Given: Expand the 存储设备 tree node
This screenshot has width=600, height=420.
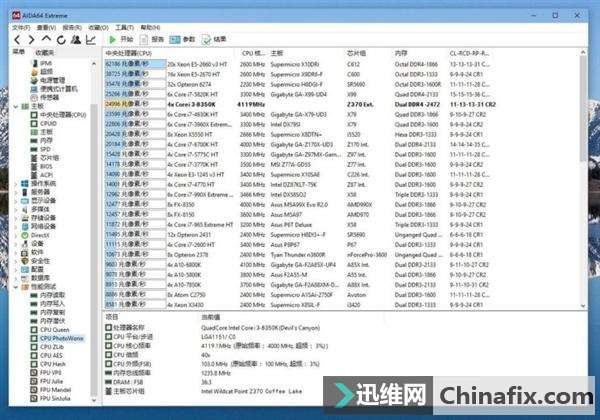Looking at the screenshot, I should [x=16, y=218].
